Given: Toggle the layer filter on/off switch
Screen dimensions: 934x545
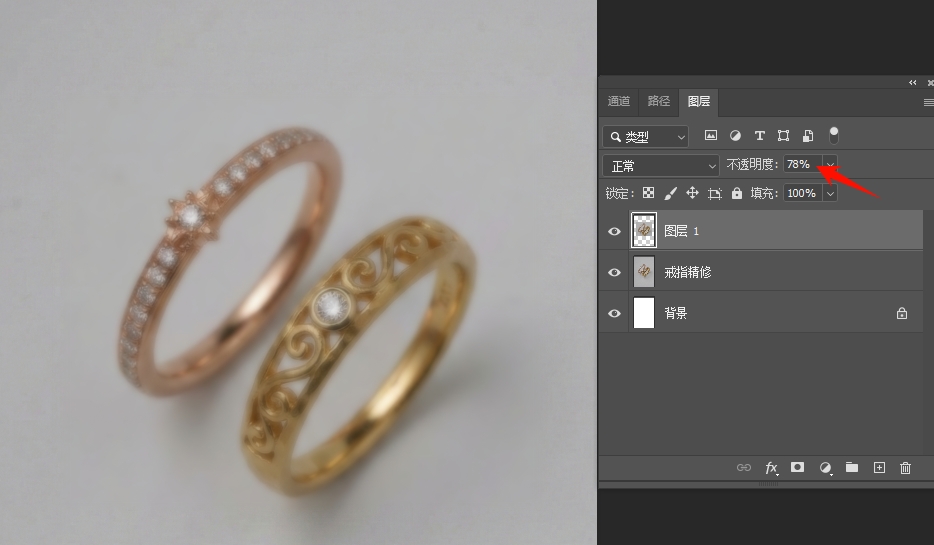Looking at the screenshot, I should point(834,135).
